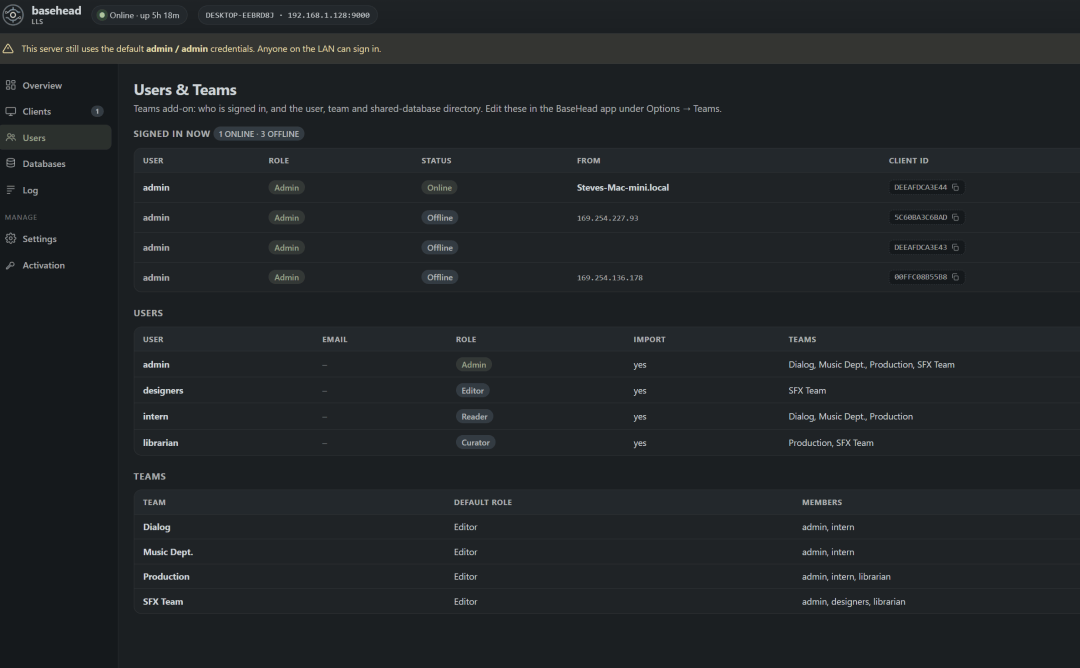Copy client ID 5C60BA3C6BAD with copy icon
1080x668 pixels.
(955, 217)
